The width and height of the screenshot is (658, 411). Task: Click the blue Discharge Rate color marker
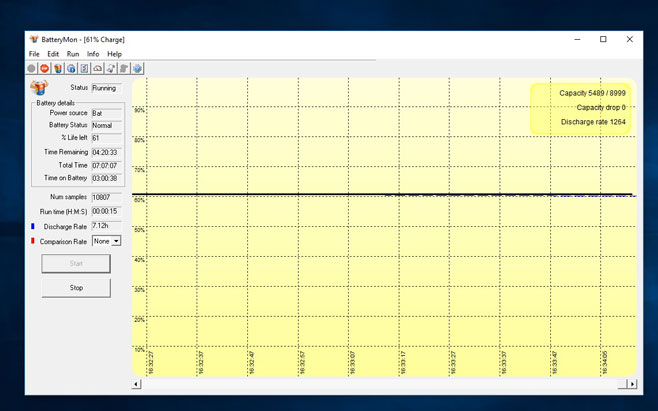pos(32,227)
